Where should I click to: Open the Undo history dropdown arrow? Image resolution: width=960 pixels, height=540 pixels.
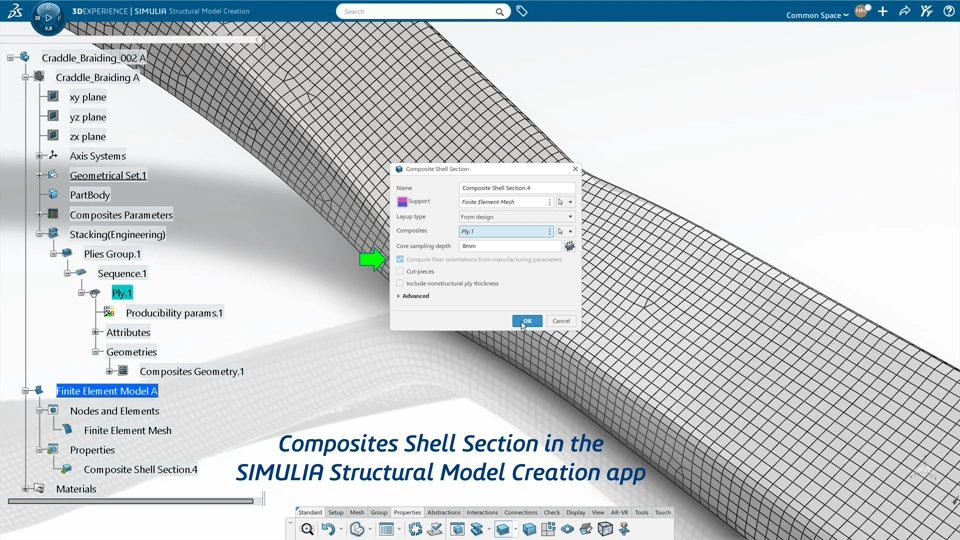[x=341, y=530]
